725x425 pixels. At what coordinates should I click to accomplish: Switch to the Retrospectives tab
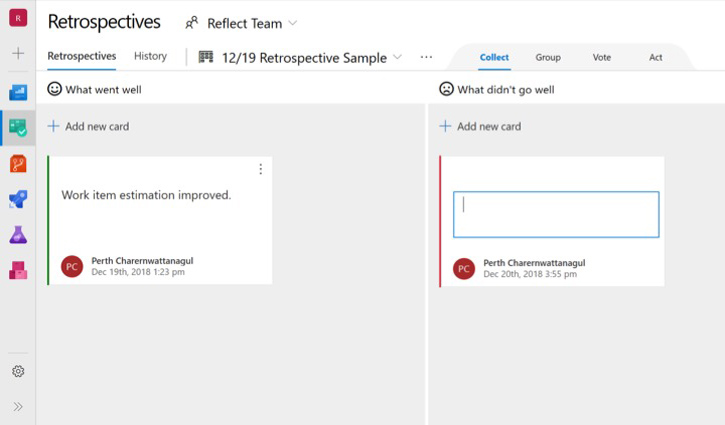point(82,56)
